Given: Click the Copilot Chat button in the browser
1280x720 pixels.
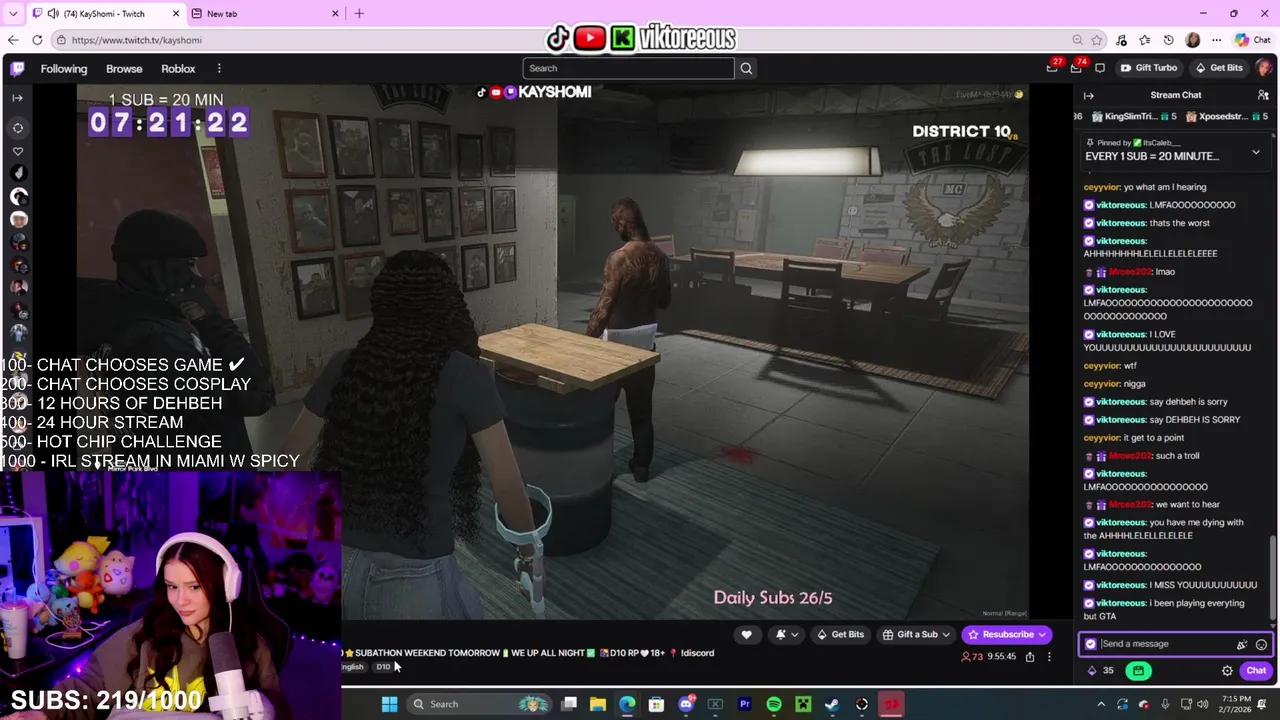Looking at the screenshot, I should (1252, 40).
